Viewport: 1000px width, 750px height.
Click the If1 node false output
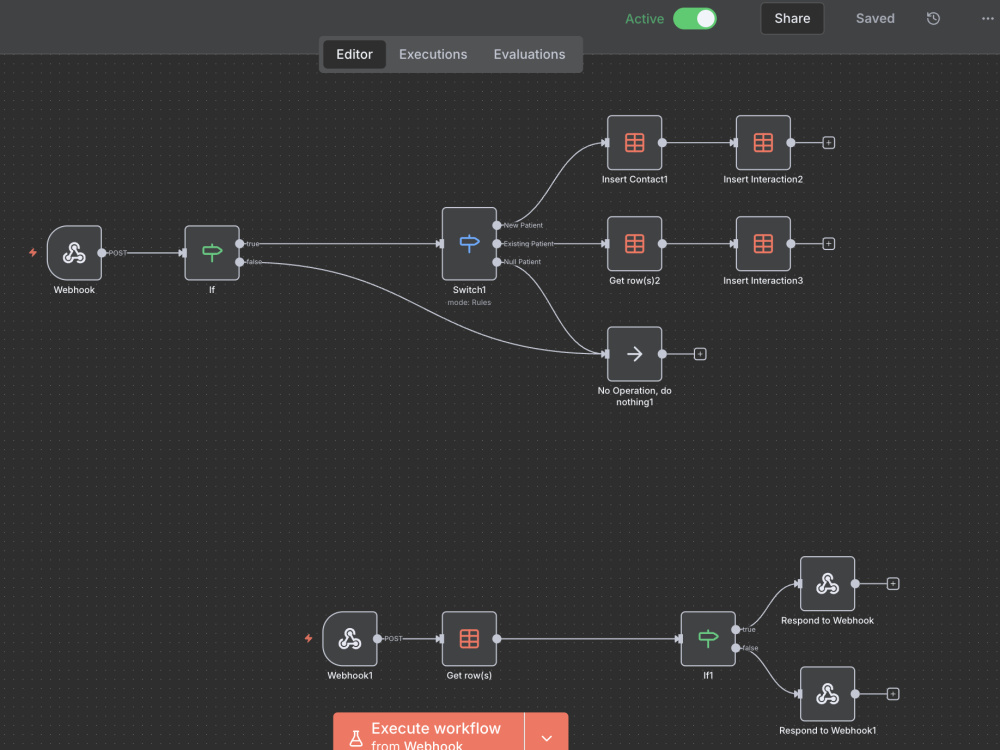736,648
